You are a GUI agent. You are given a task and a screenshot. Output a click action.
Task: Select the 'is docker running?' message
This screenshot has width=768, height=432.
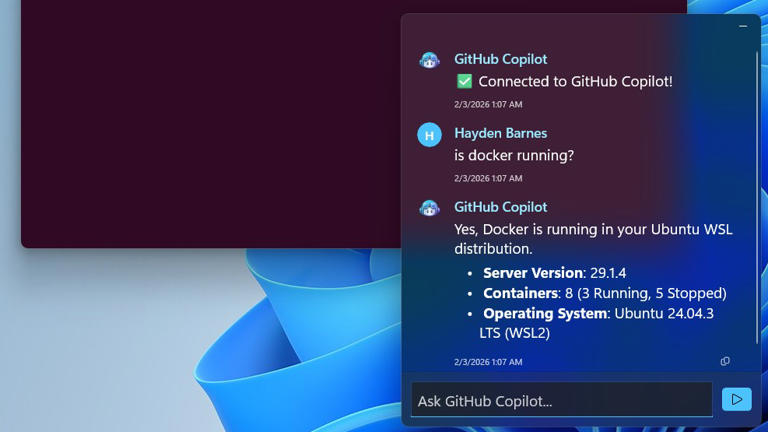point(514,155)
